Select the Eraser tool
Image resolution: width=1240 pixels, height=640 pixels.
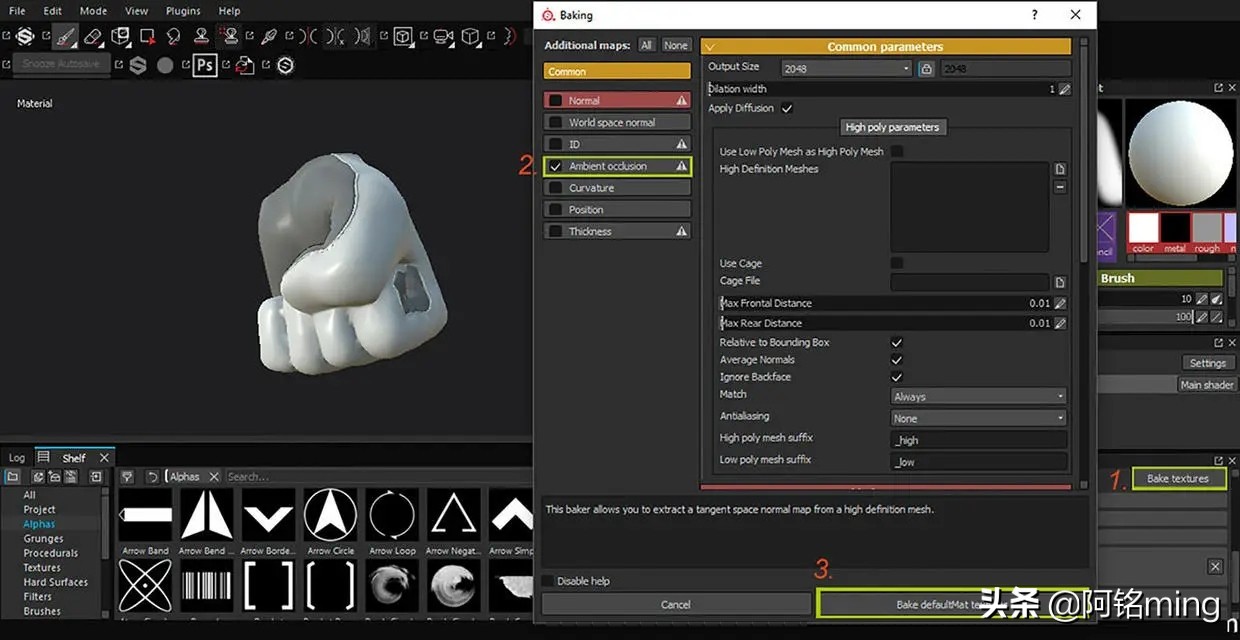(x=94, y=36)
